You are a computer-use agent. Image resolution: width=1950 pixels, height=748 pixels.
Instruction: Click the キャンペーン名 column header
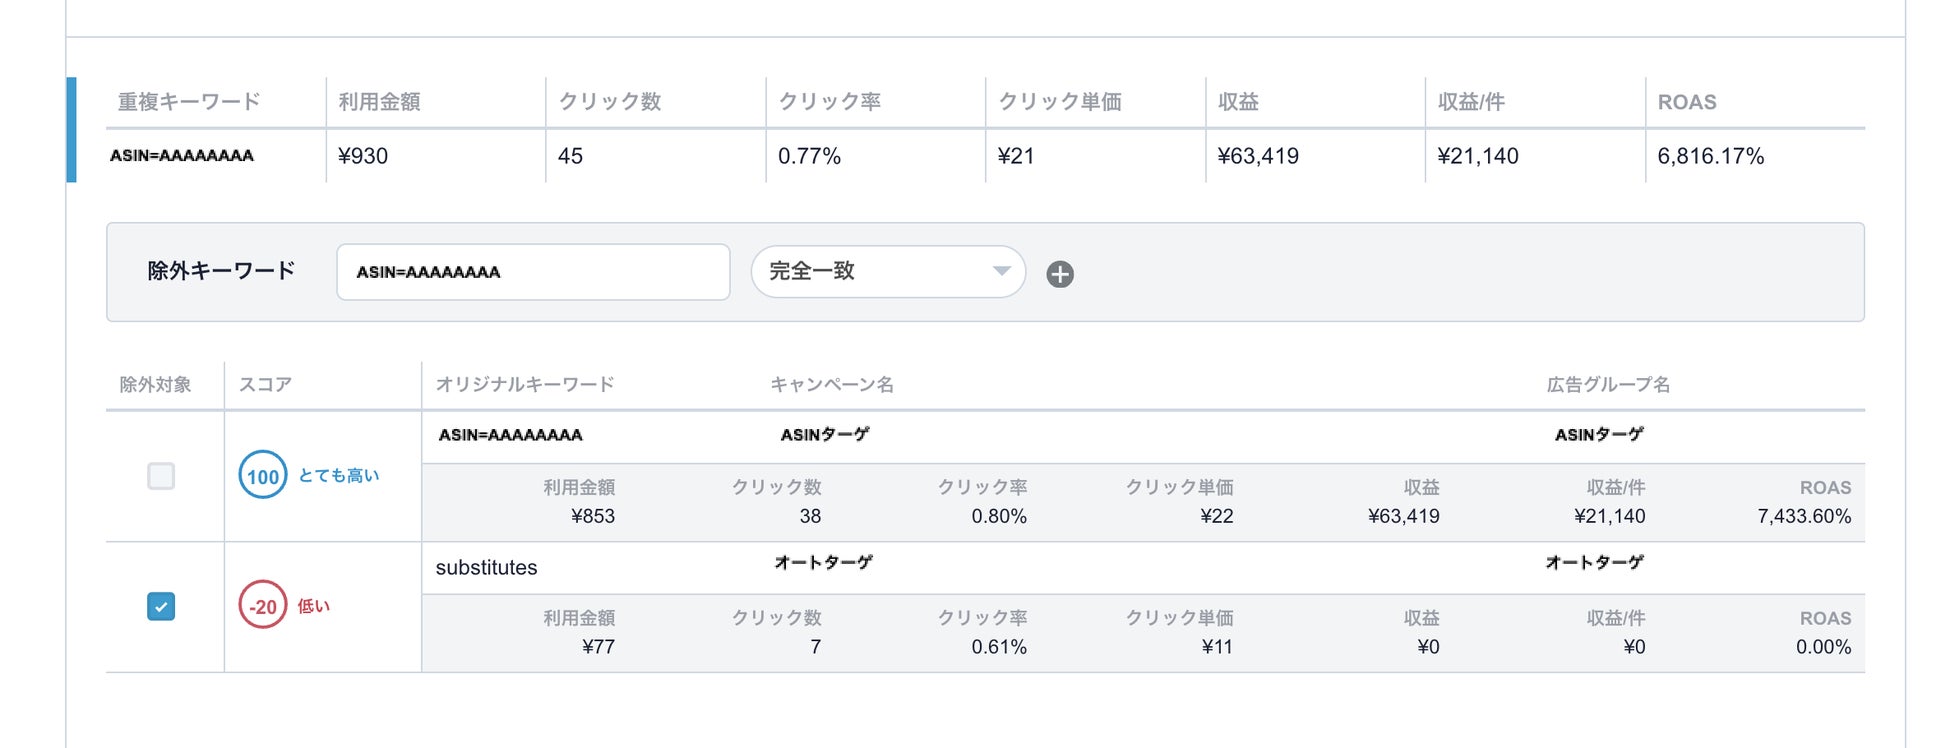[832, 385]
